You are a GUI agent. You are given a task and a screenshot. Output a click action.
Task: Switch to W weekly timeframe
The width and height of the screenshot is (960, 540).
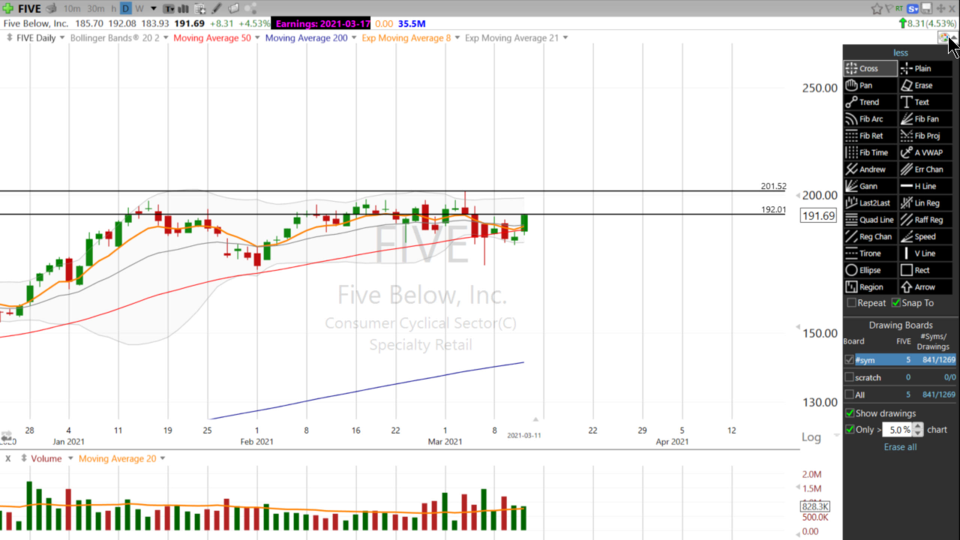click(x=140, y=9)
